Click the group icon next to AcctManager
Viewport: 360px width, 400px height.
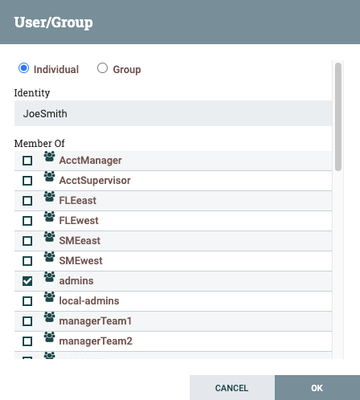pos(49,156)
